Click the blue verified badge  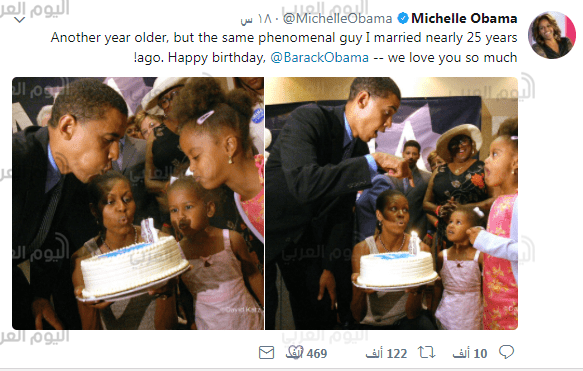pos(403,18)
